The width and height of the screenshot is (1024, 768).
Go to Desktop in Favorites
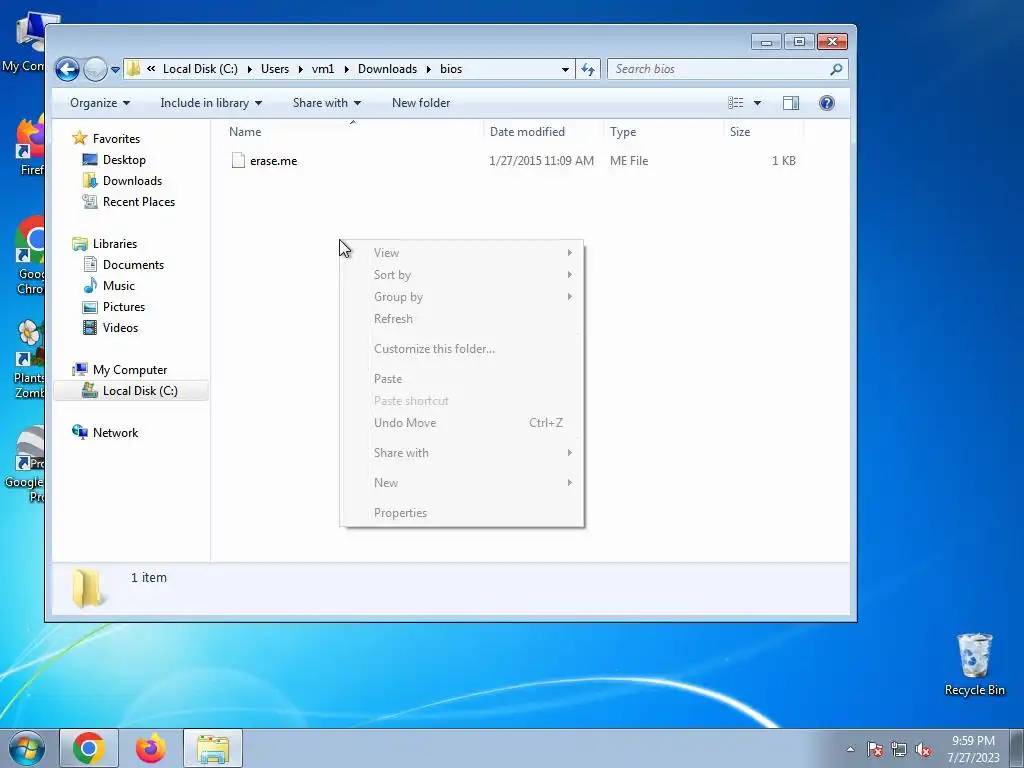click(123, 160)
